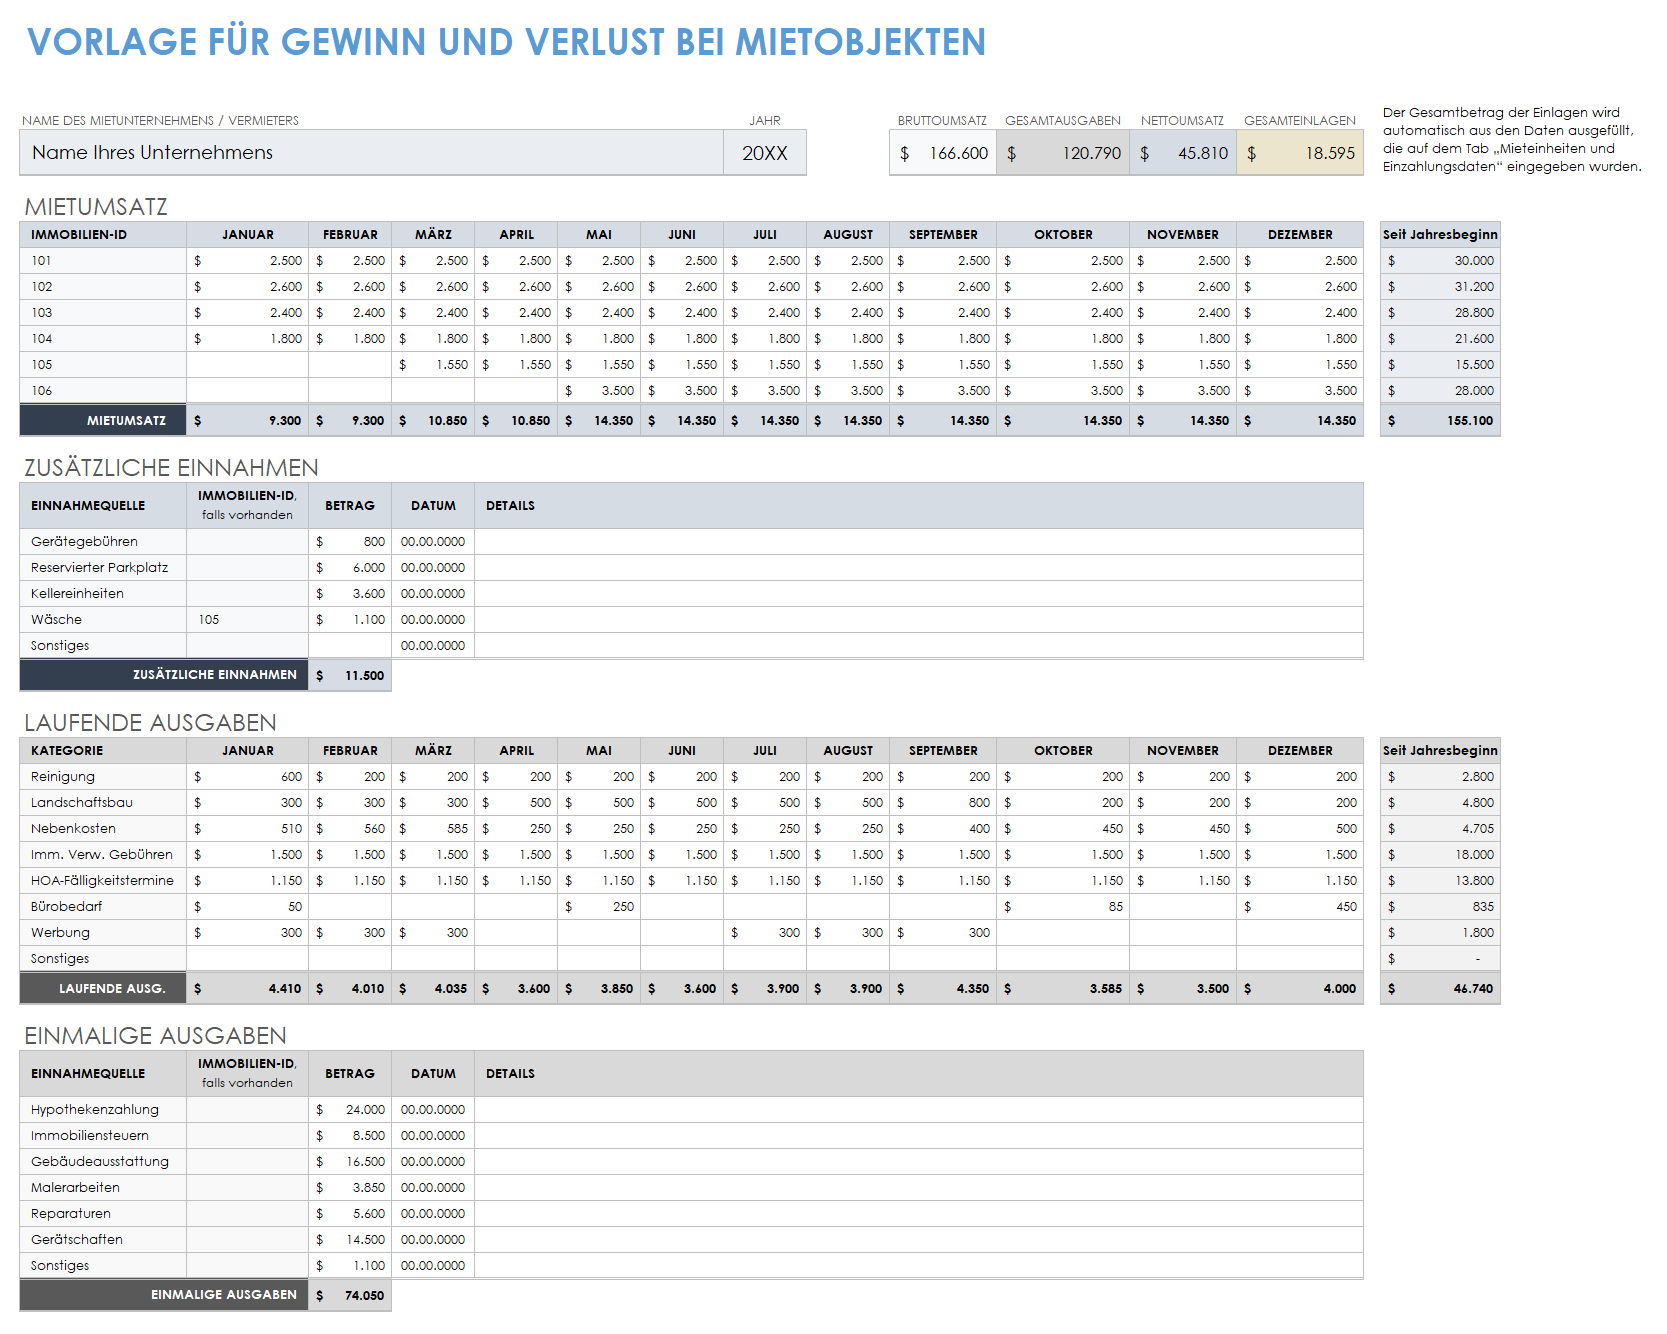Select the amount 3.600 for Kellereinheiten
The width and height of the screenshot is (1667, 1334).
tap(350, 594)
